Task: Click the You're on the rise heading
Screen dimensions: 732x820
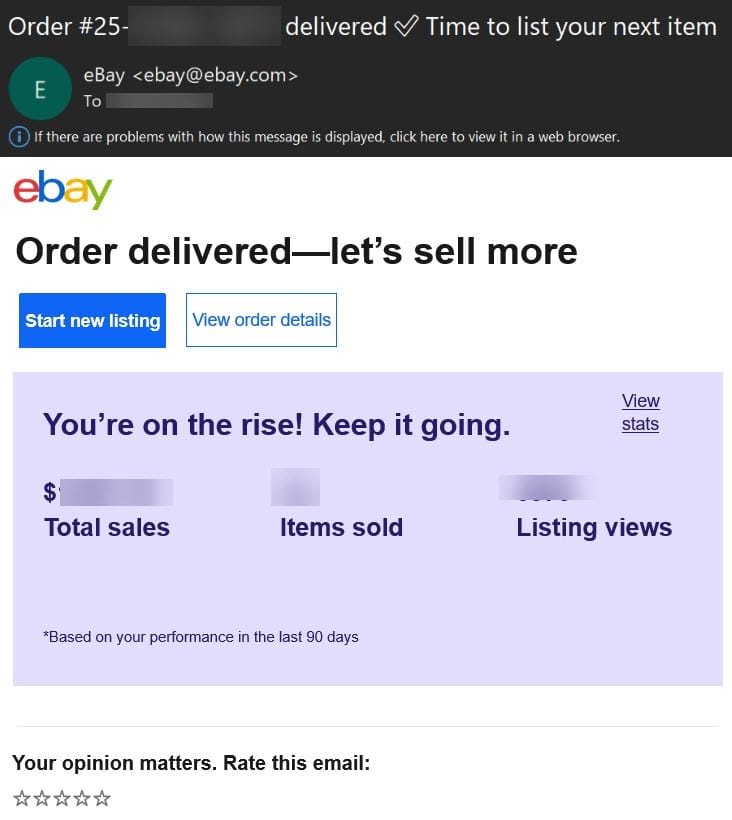Action: tap(277, 425)
